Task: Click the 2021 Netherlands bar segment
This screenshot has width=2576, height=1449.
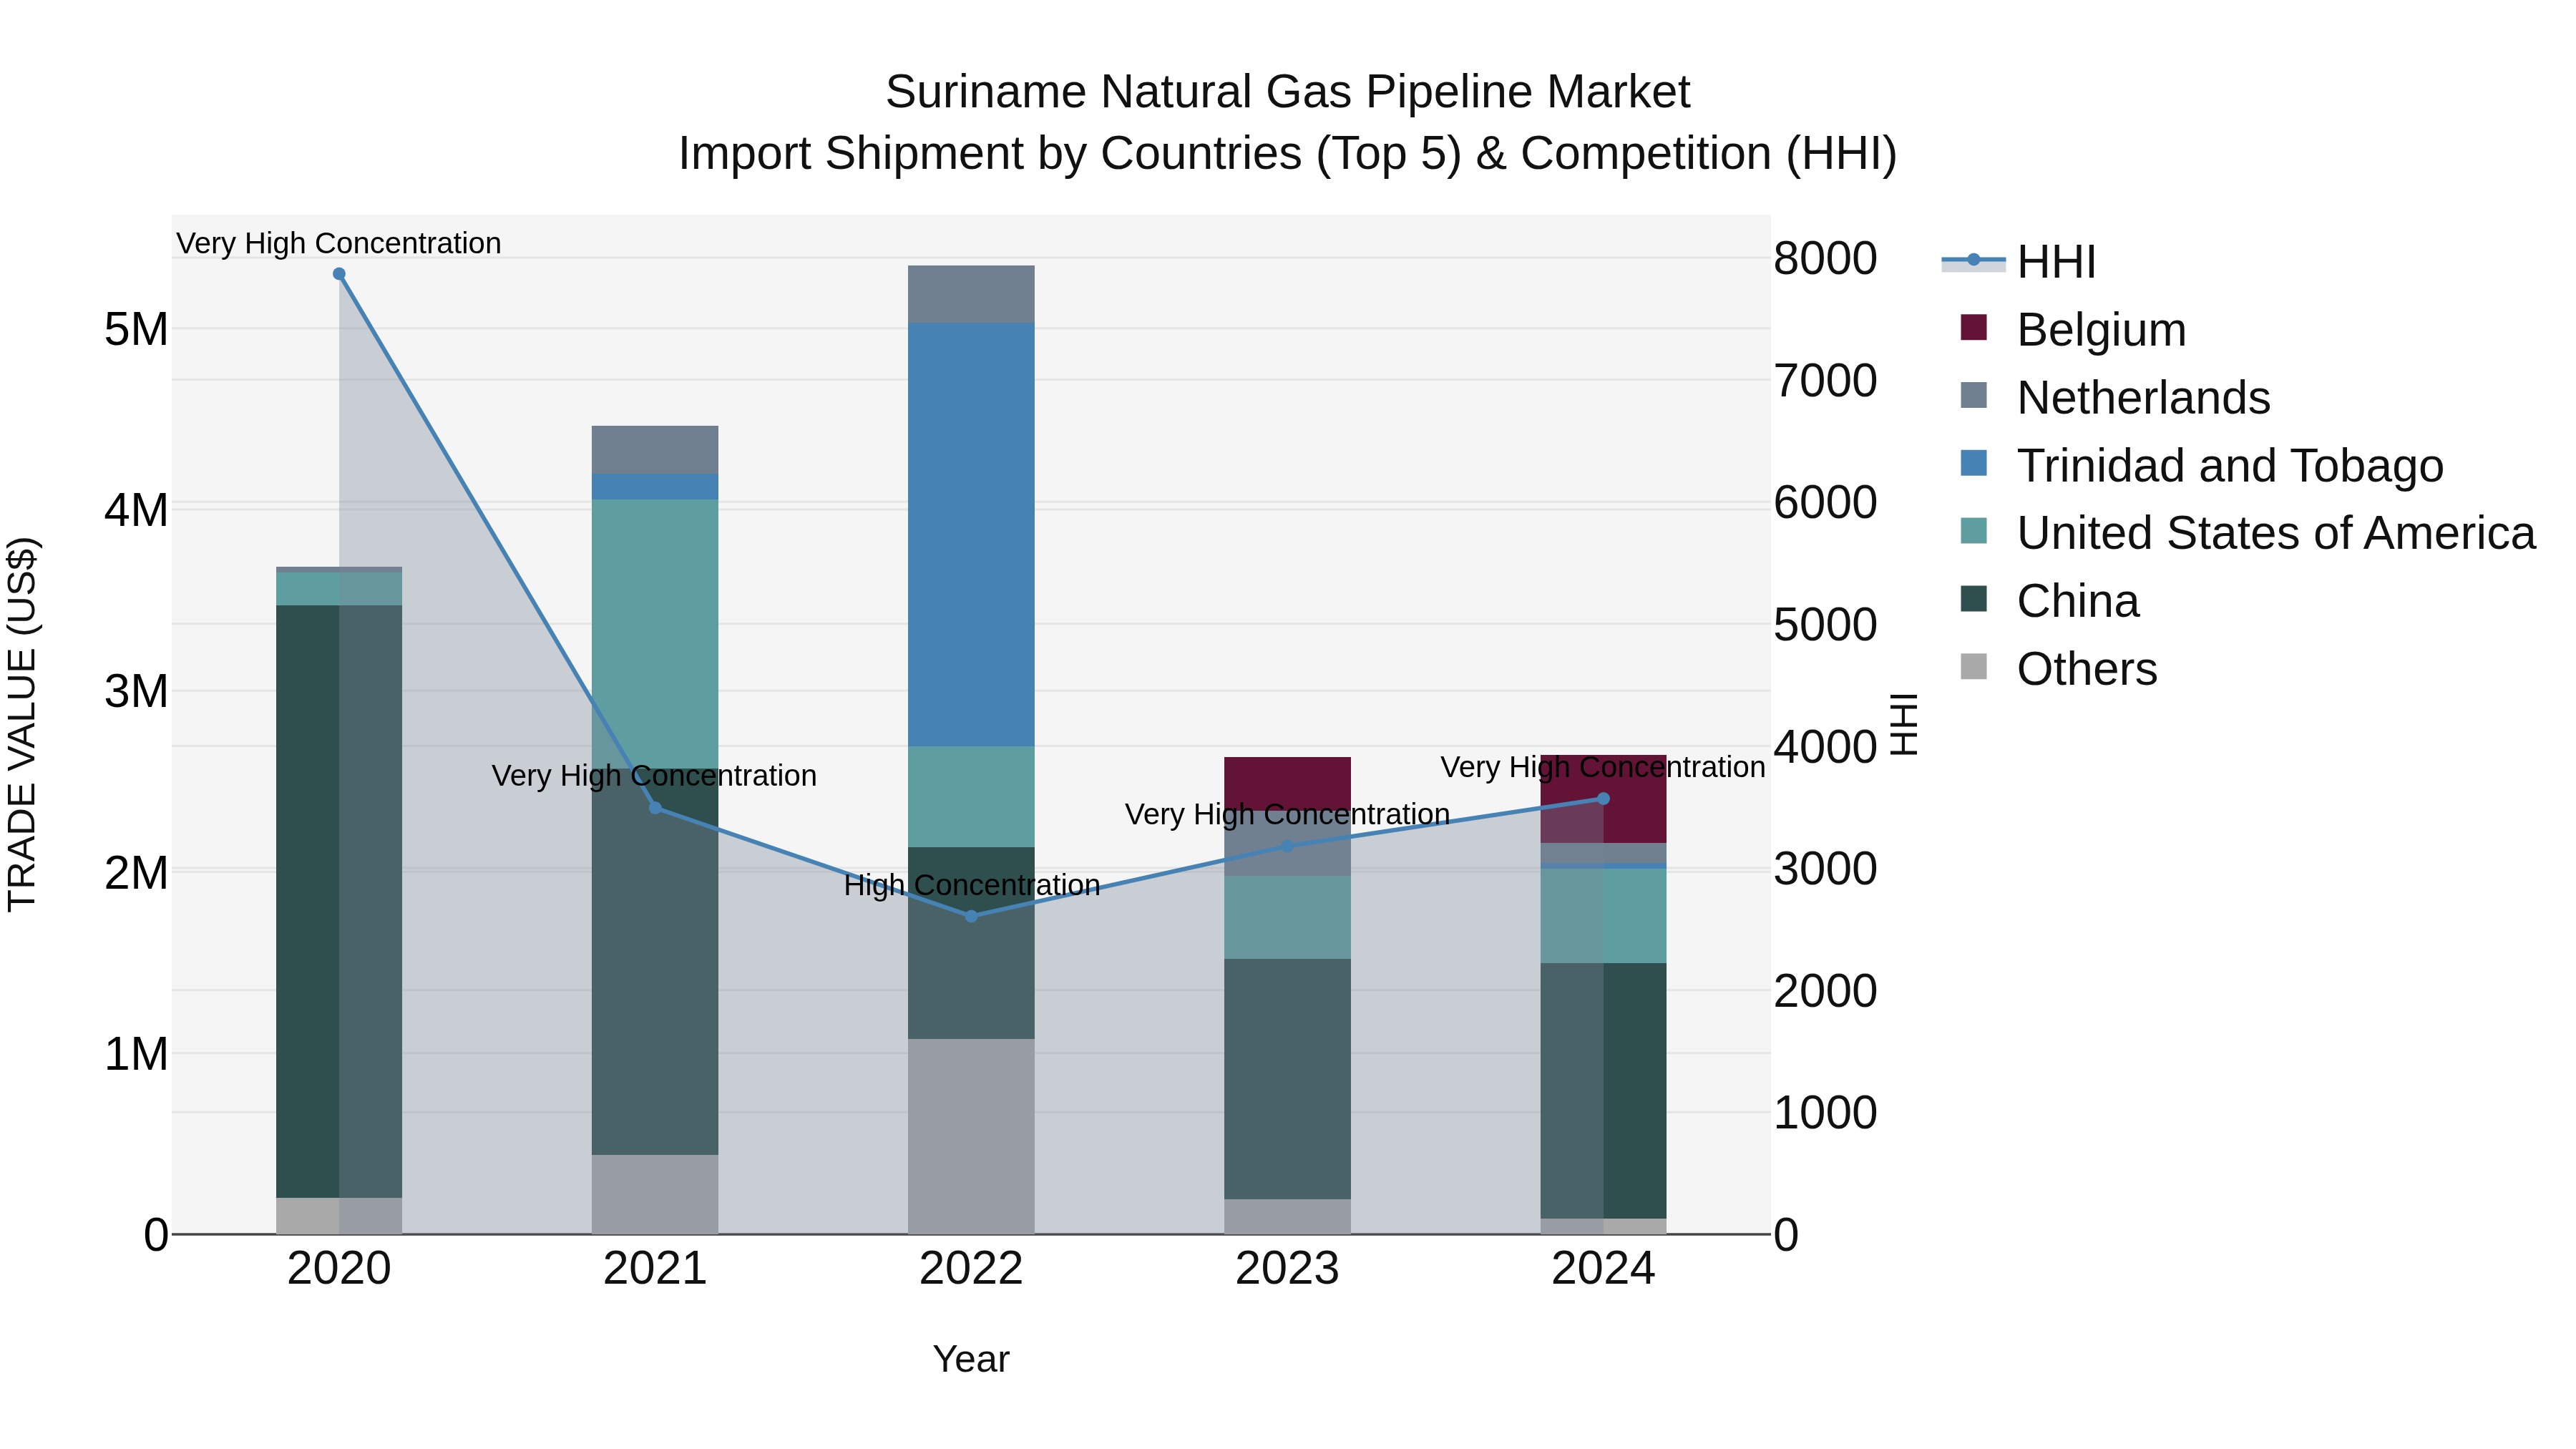Action: pyautogui.click(x=655, y=450)
